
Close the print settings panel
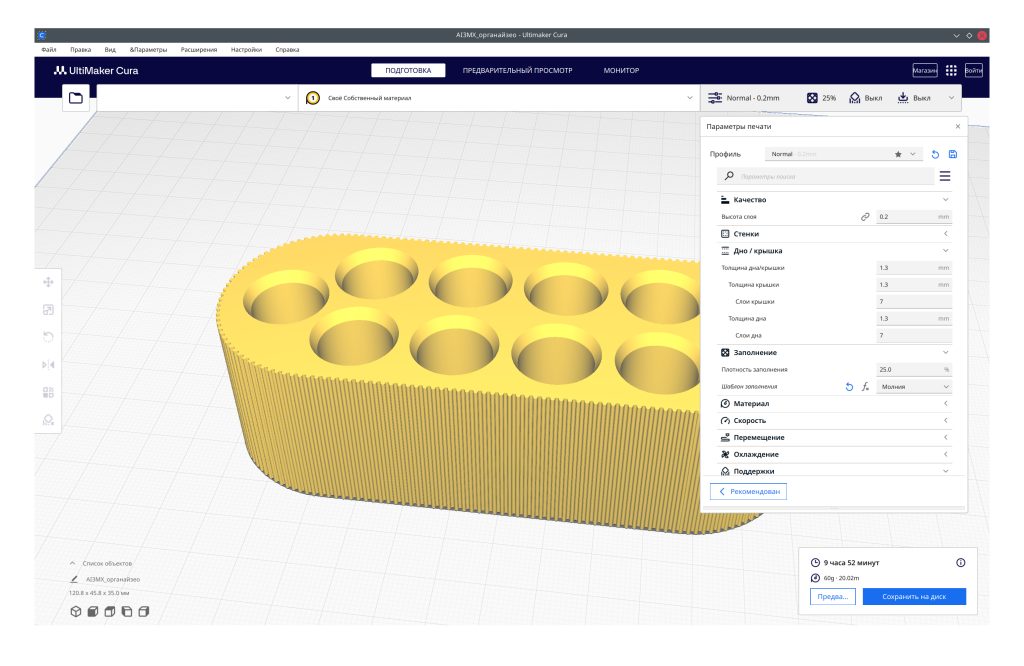pyautogui.click(x=958, y=126)
